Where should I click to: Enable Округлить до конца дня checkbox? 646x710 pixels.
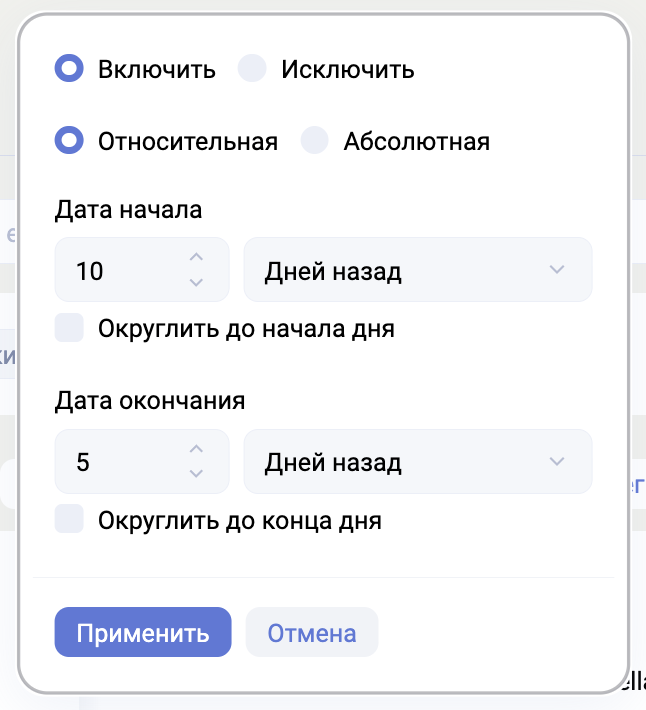click(69, 520)
